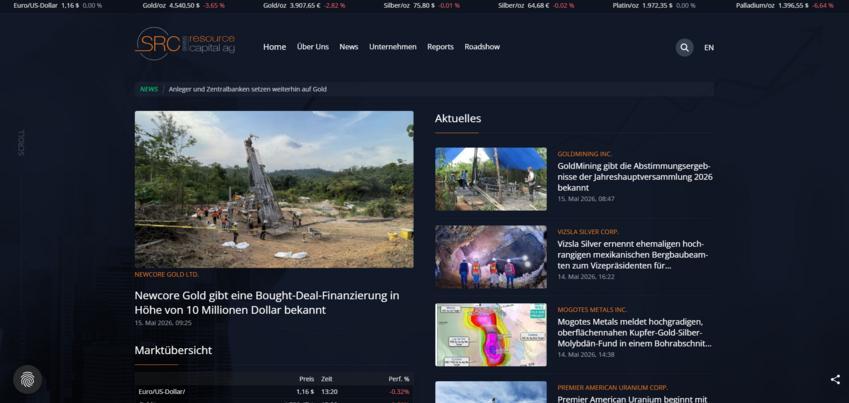Click the GOLDMINING INC. company label
Viewport: 849px width, 403px height.
click(x=585, y=154)
